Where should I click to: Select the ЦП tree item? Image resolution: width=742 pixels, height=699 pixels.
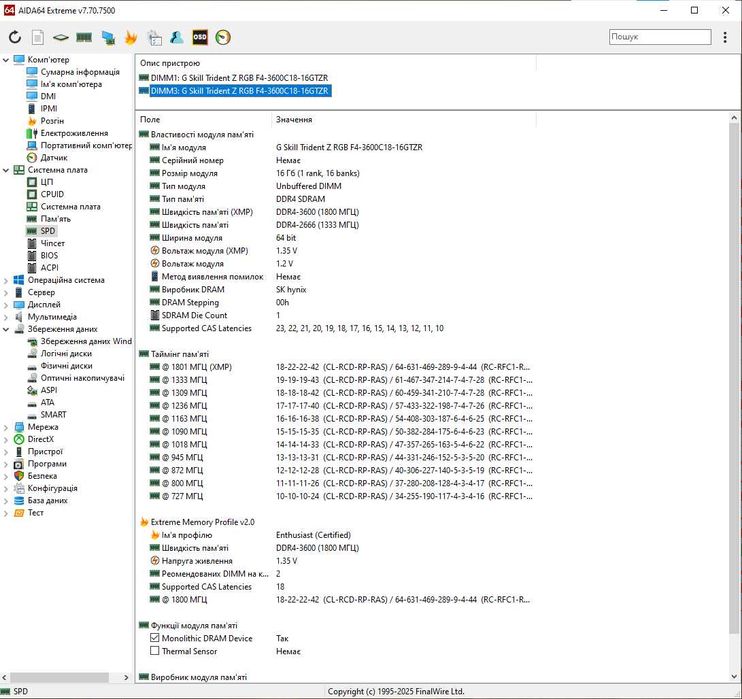[46, 182]
